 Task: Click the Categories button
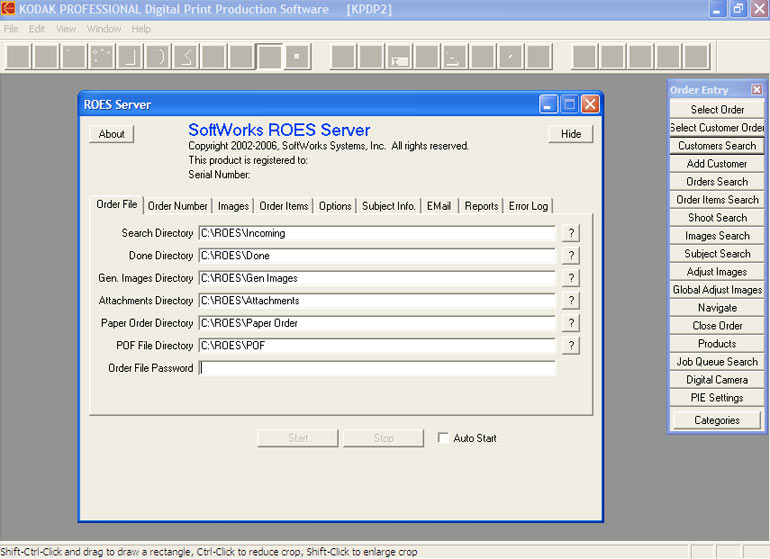click(717, 420)
